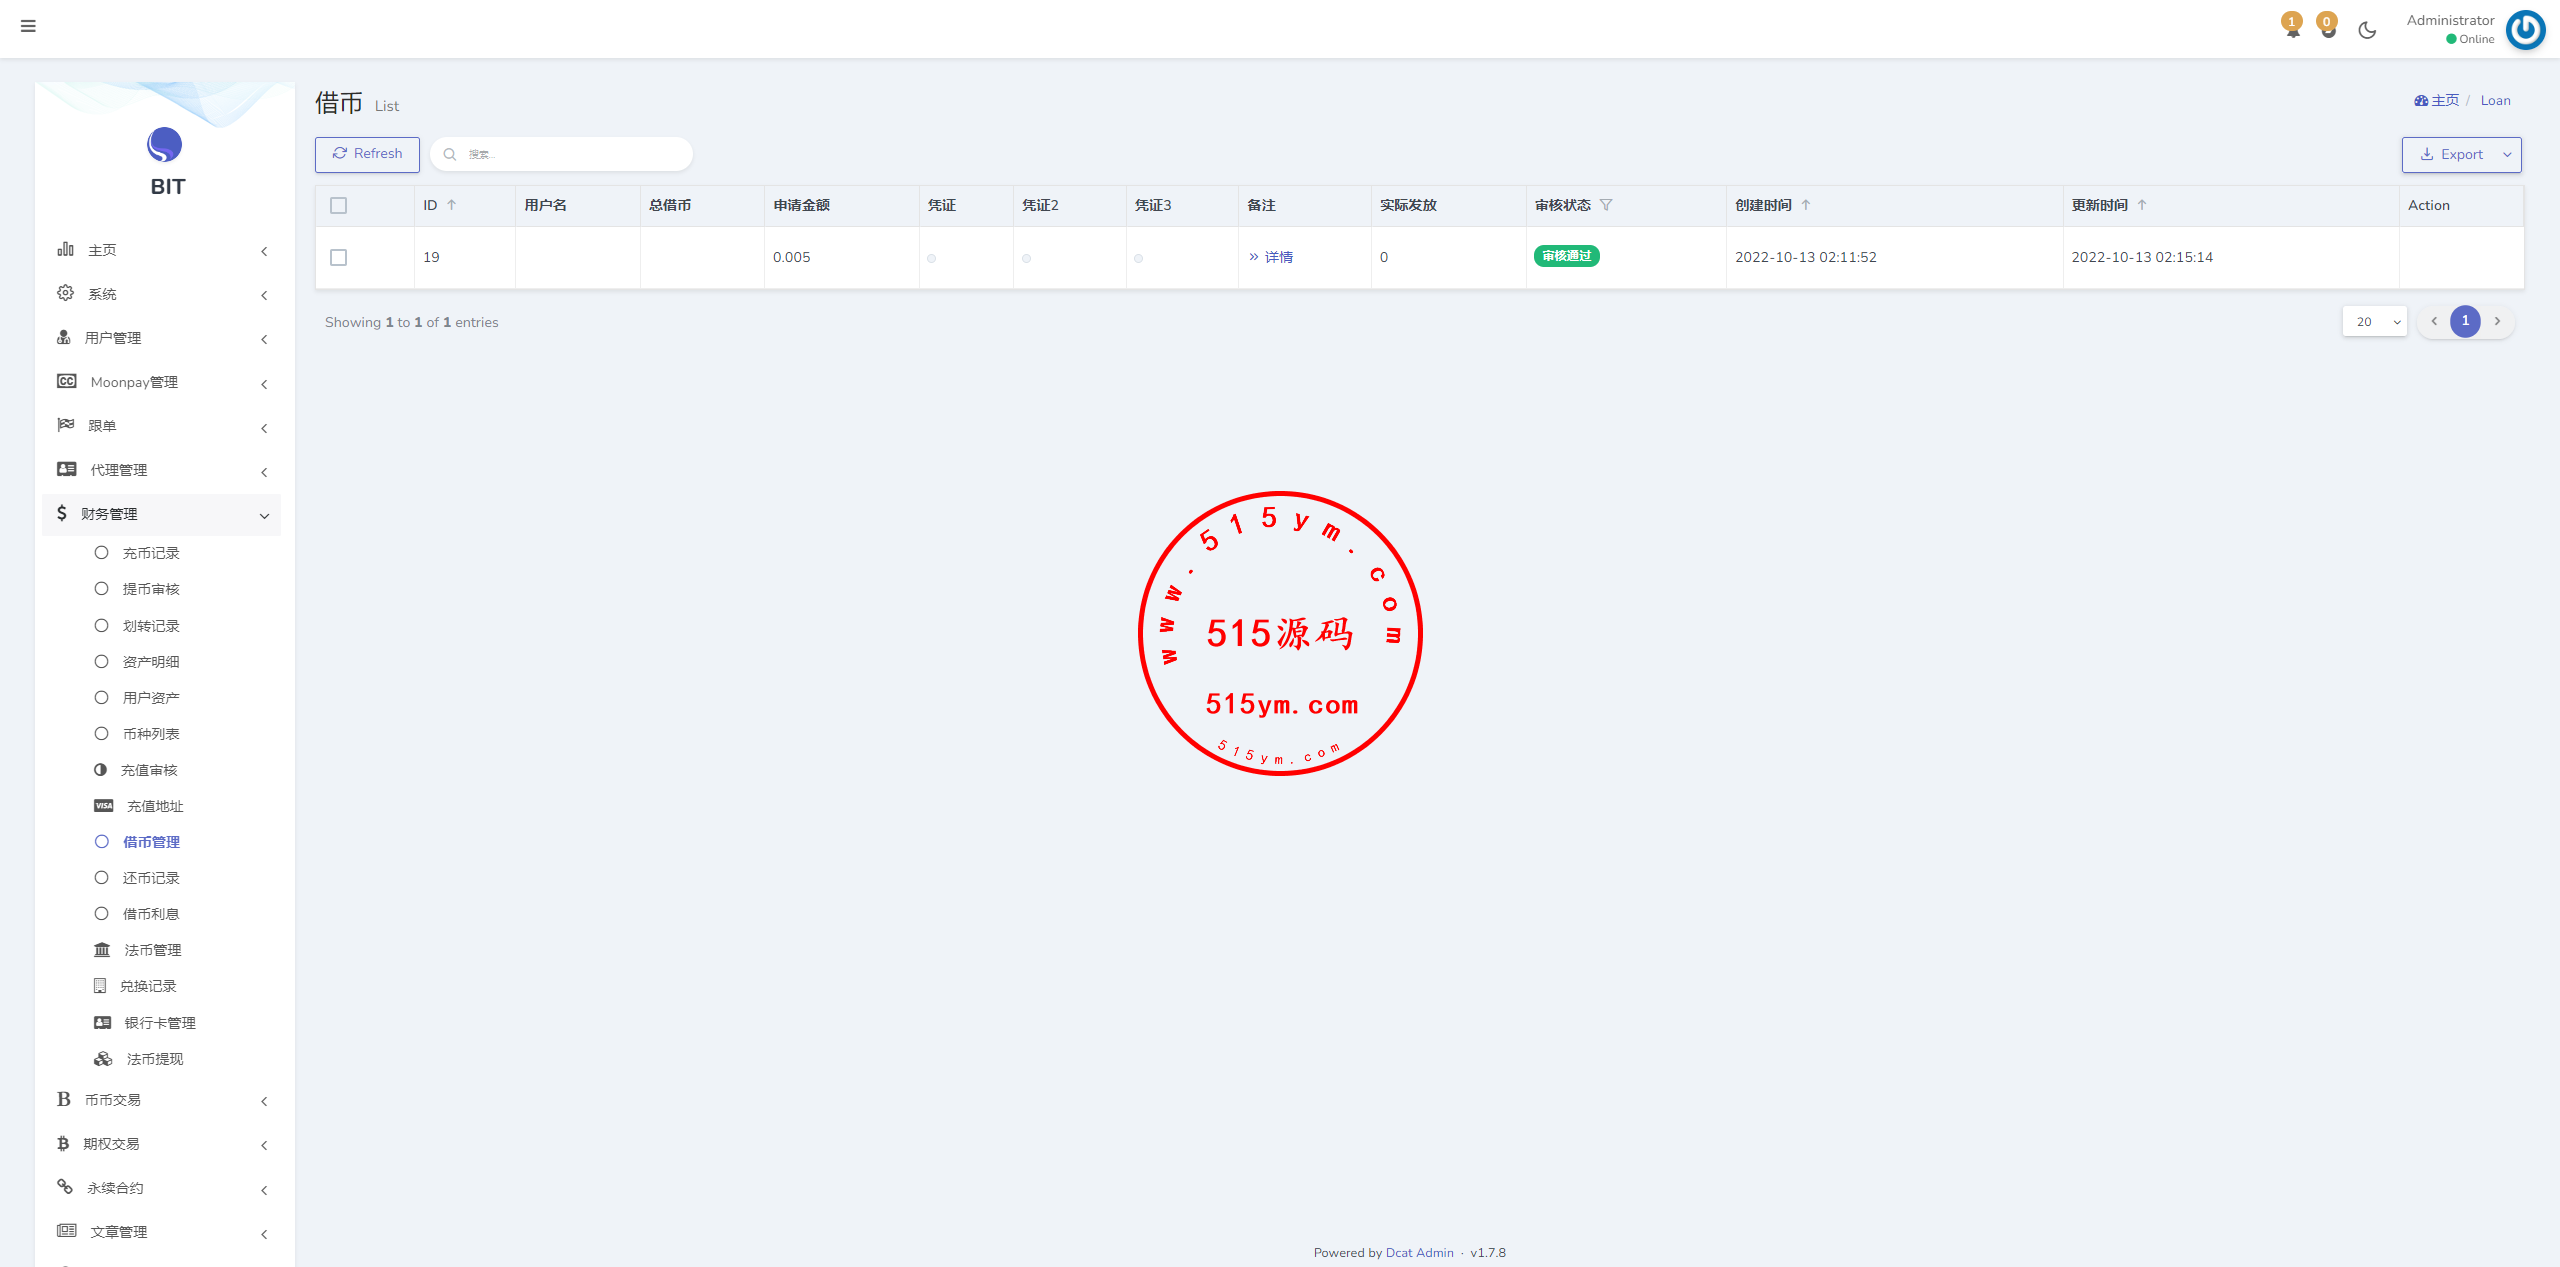This screenshot has height=1267, width=2560.
Task: Collapse the 财务管理 sidebar section
Action: (162, 514)
